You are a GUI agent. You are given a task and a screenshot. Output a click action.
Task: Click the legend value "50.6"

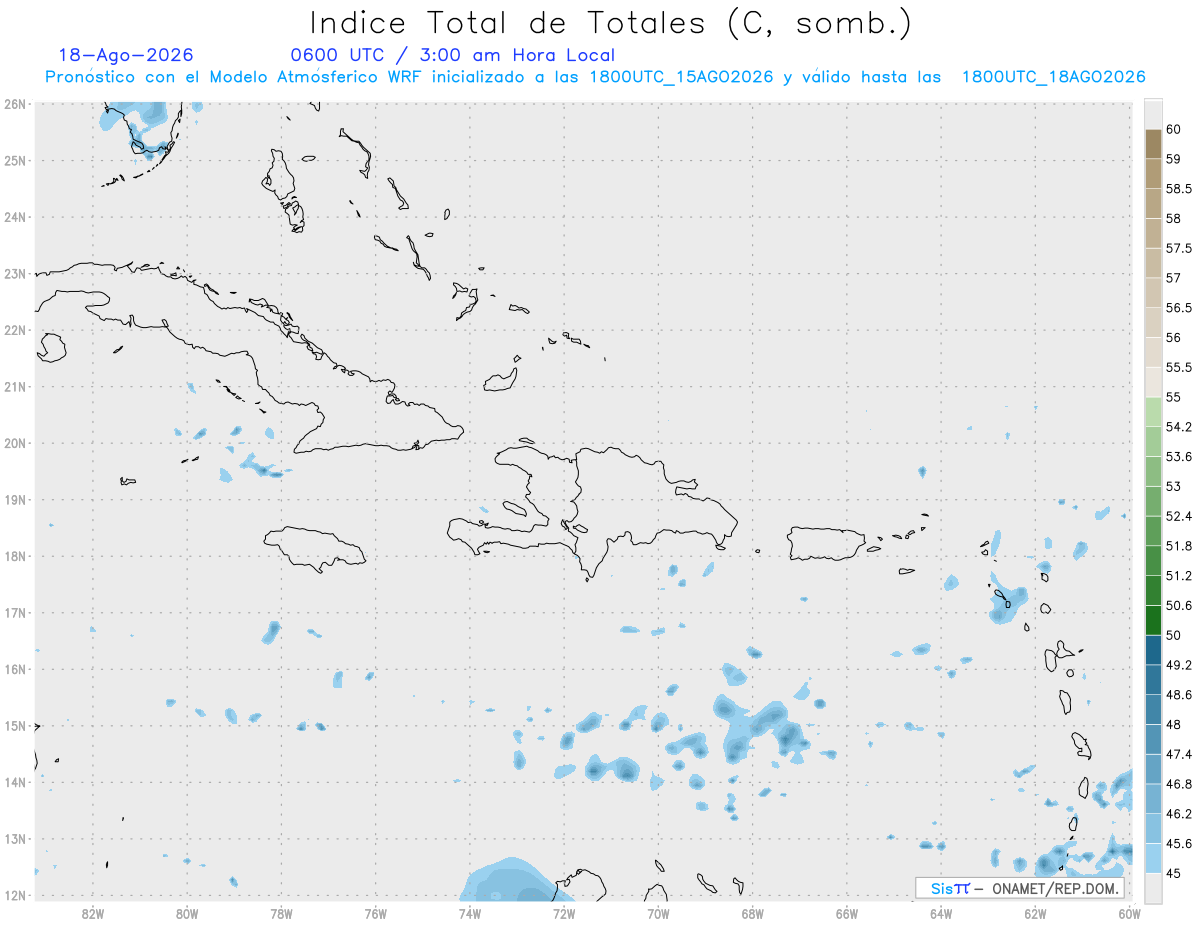1179,605
